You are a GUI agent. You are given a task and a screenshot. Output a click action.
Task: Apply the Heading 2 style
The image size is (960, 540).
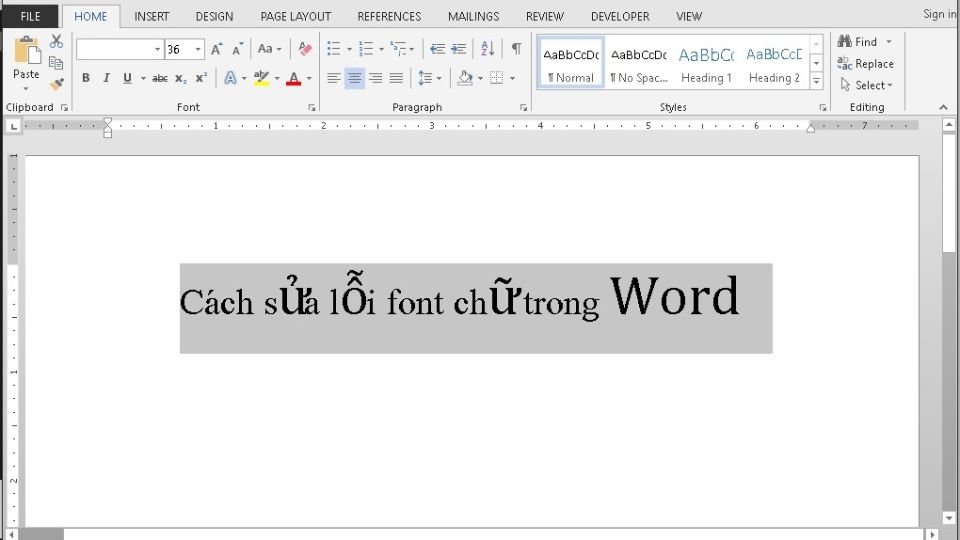[774, 63]
